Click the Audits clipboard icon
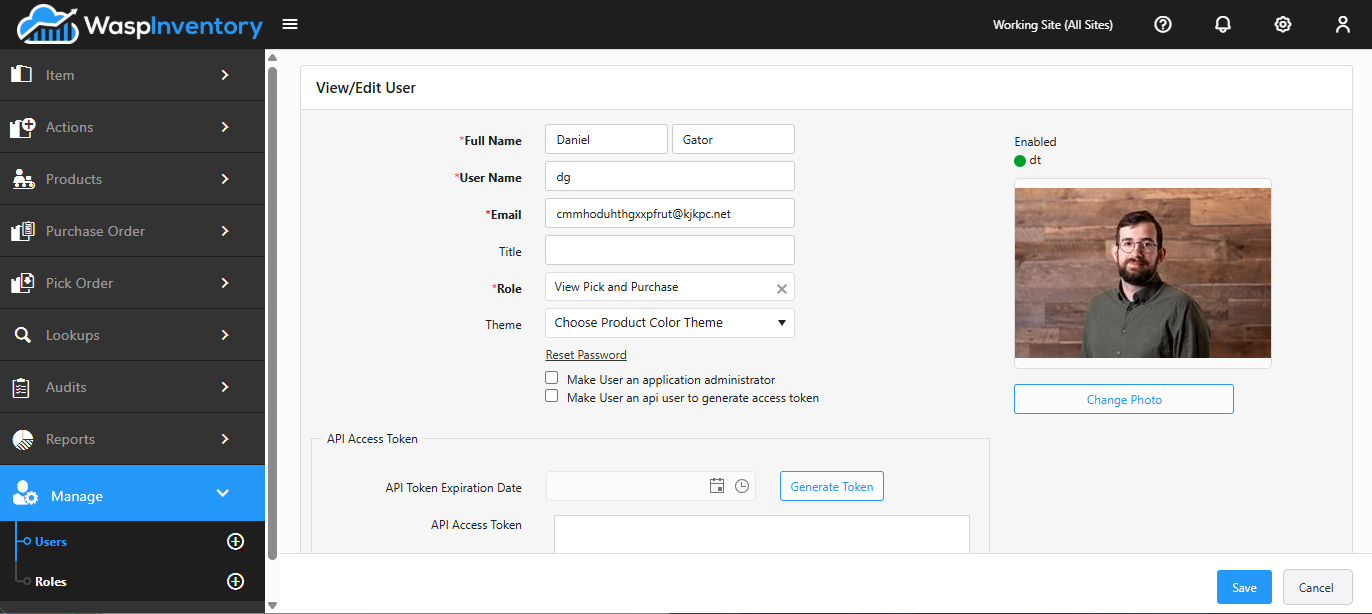Screen dimensions: 1372x614 (21, 387)
